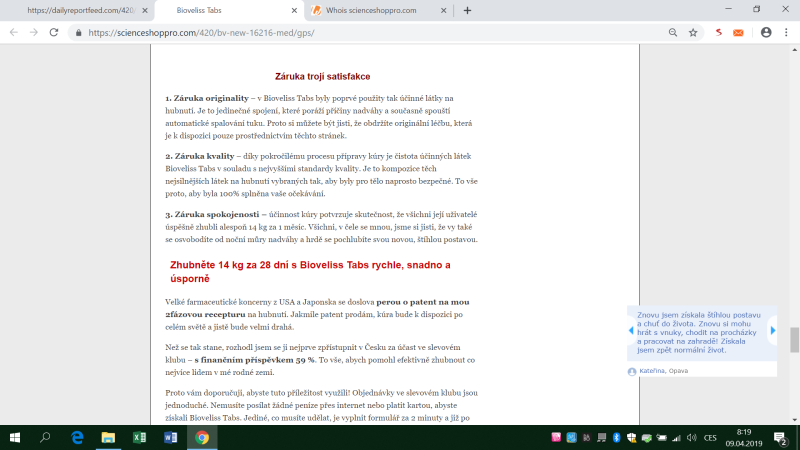Viewport: 800px width, 450px height.
Task: Close the Whois scienceshoppro.com tab
Action: click(443, 10)
